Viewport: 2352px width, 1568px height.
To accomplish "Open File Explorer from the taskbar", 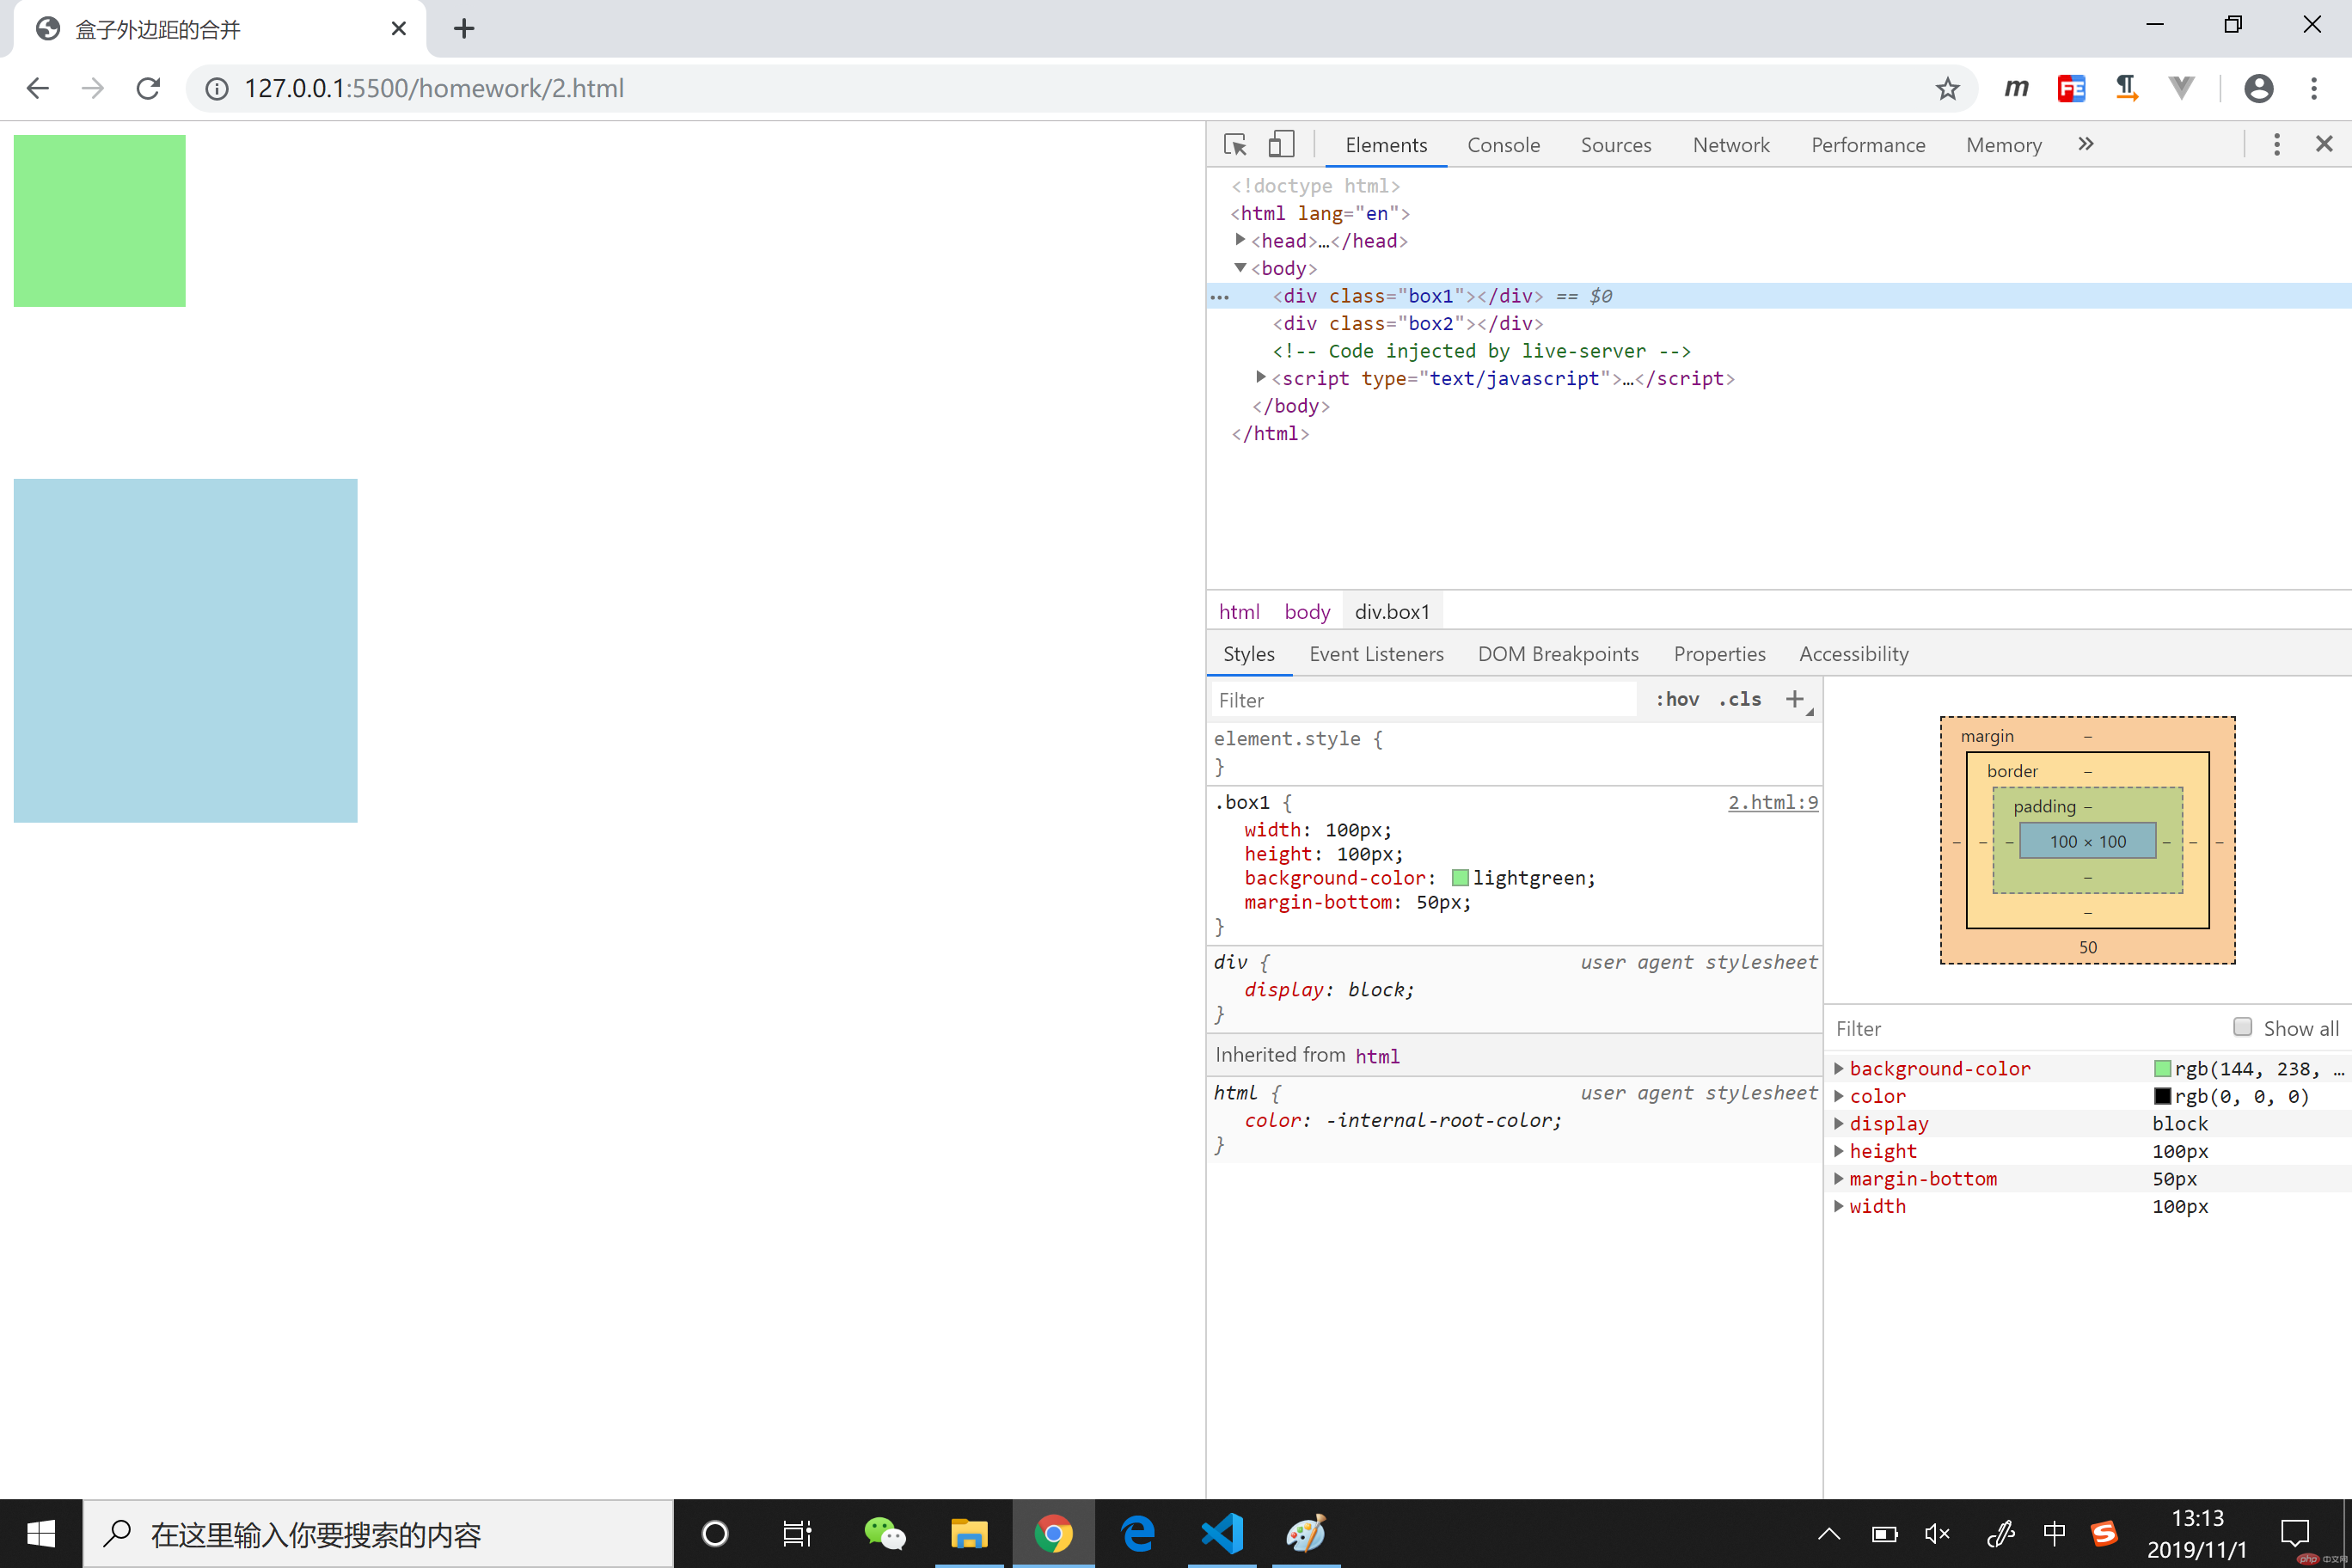I will tap(969, 1533).
